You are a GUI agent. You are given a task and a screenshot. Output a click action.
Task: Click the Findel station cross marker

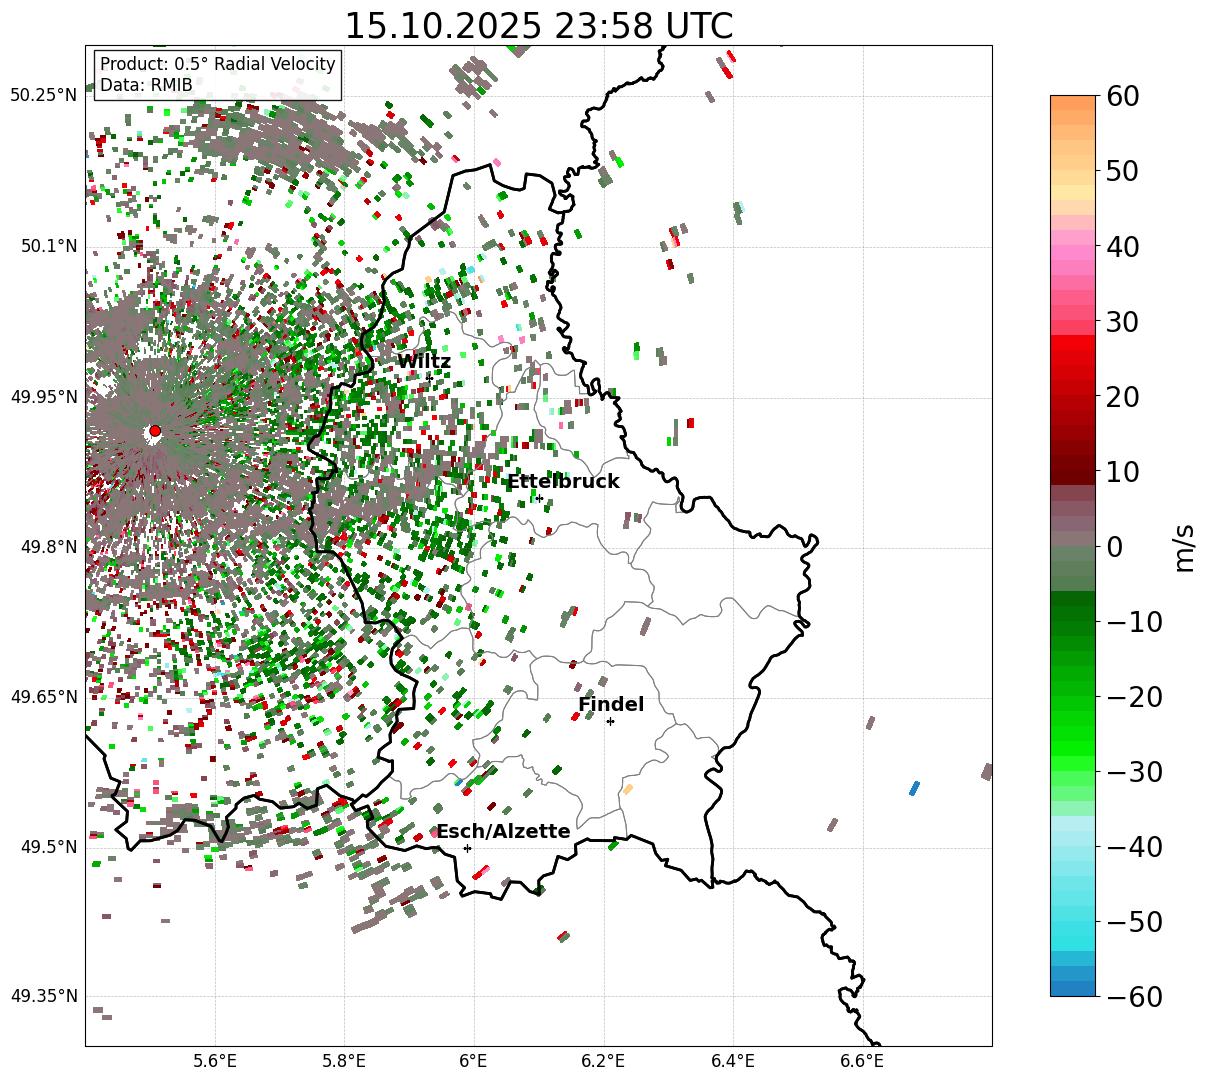point(610,721)
